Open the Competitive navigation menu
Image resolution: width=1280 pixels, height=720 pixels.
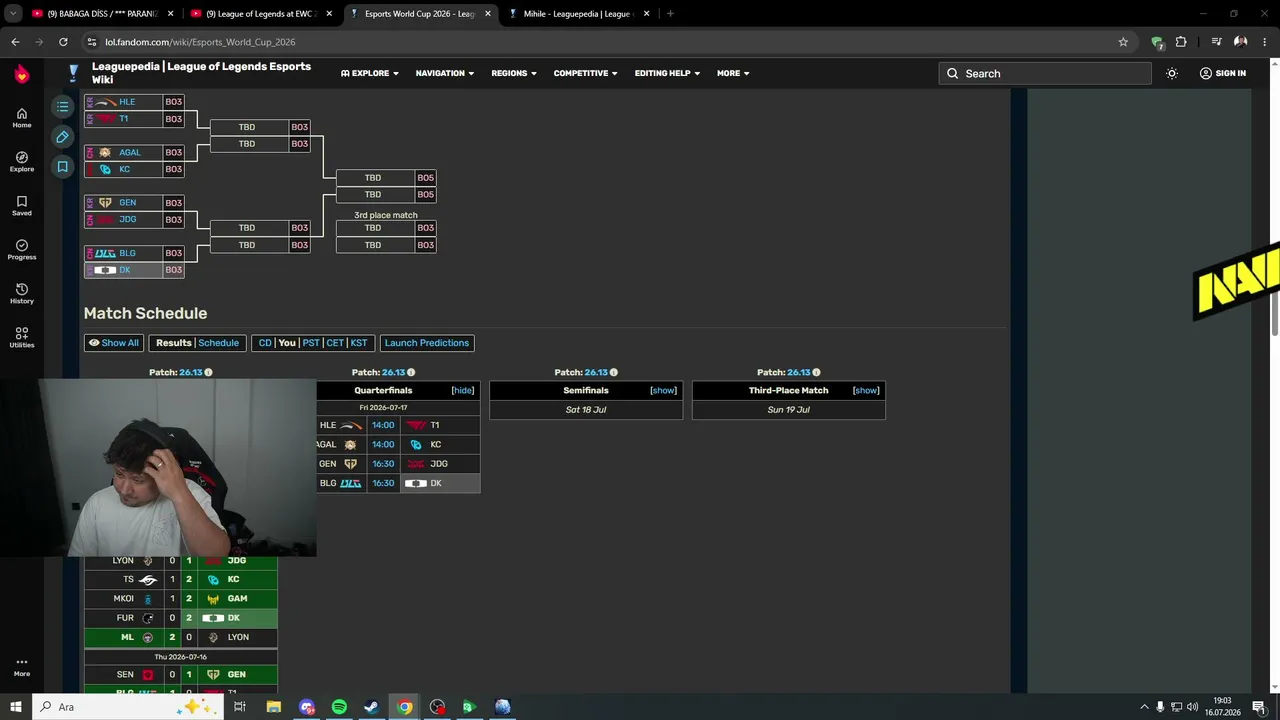[585, 73]
